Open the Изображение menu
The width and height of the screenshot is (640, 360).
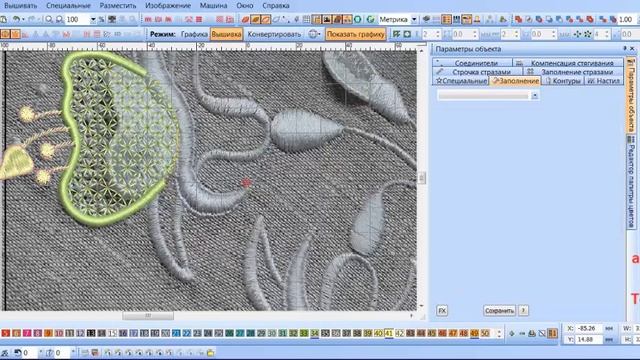click(x=168, y=6)
